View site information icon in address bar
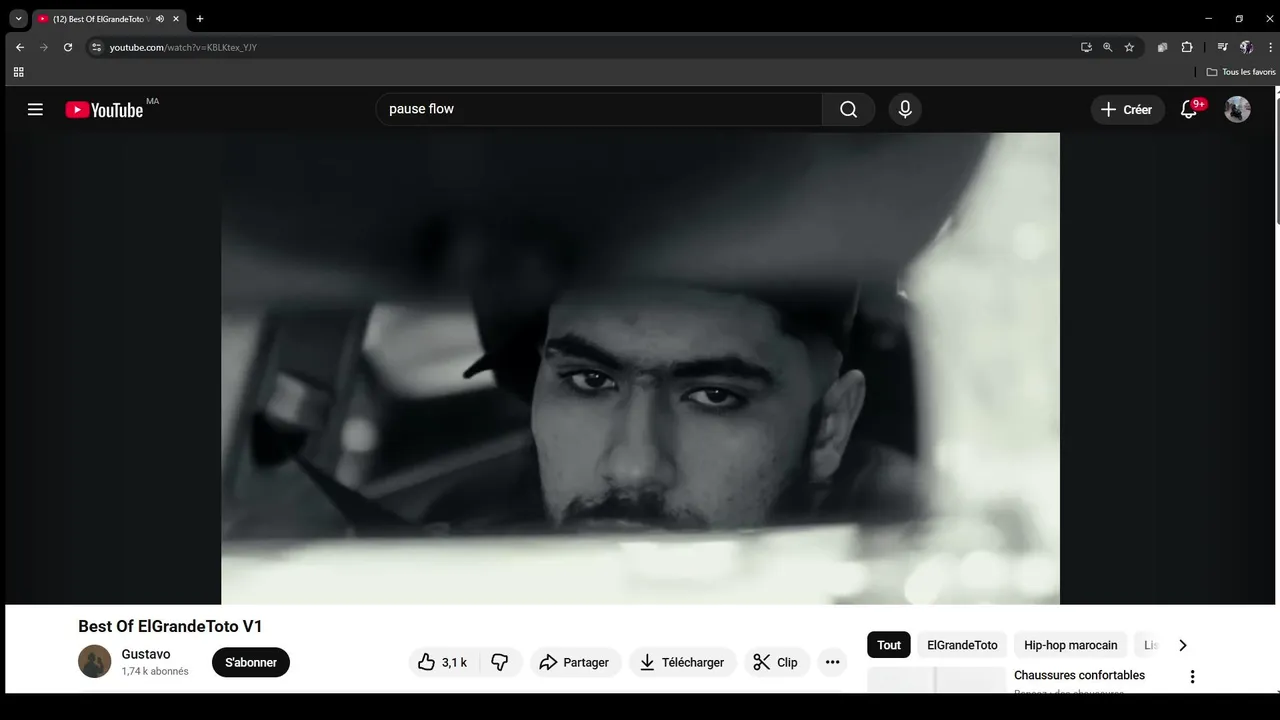 tap(96, 47)
